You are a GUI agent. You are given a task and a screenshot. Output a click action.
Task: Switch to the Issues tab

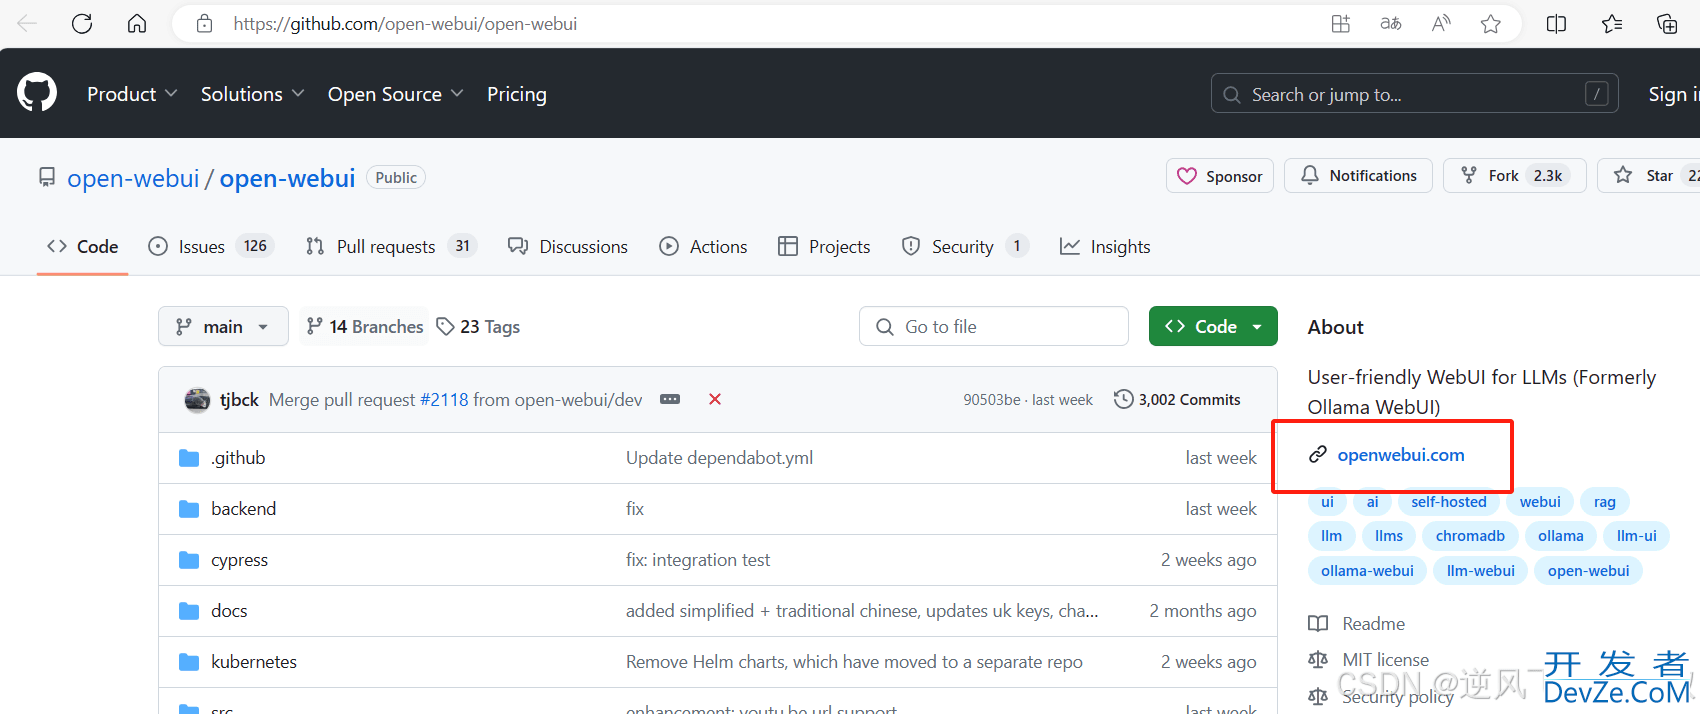click(211, 247)
